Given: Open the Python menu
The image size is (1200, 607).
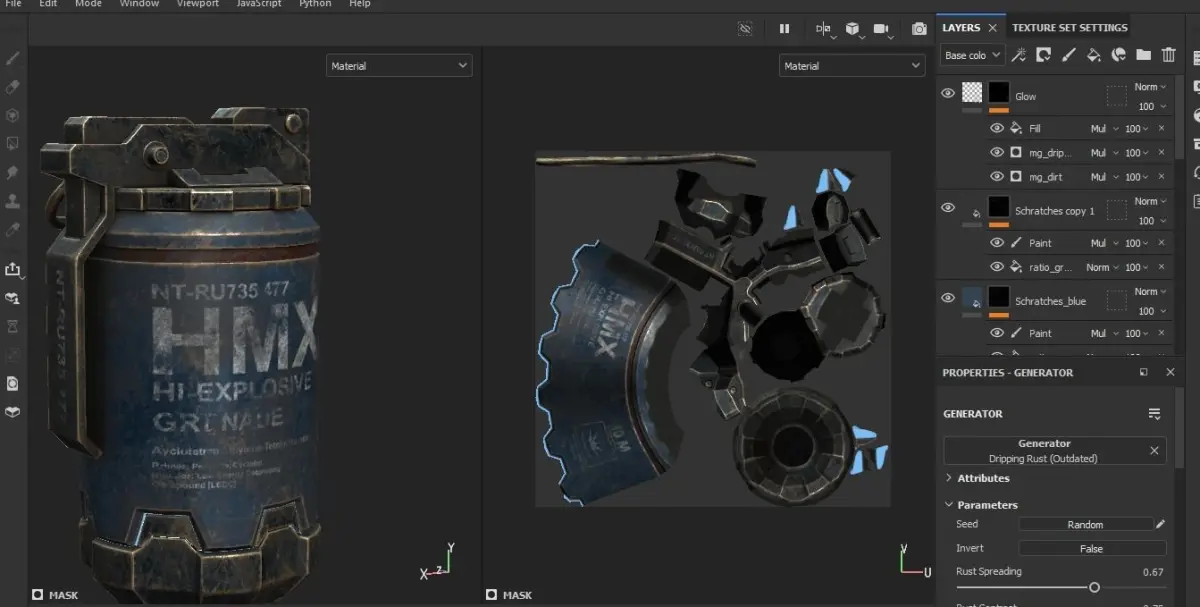Looking at the screenshot, I should (315, 4).
